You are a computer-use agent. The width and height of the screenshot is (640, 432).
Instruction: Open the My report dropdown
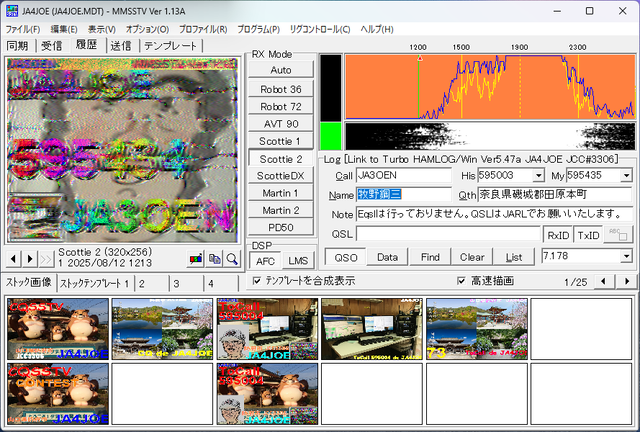626,176
